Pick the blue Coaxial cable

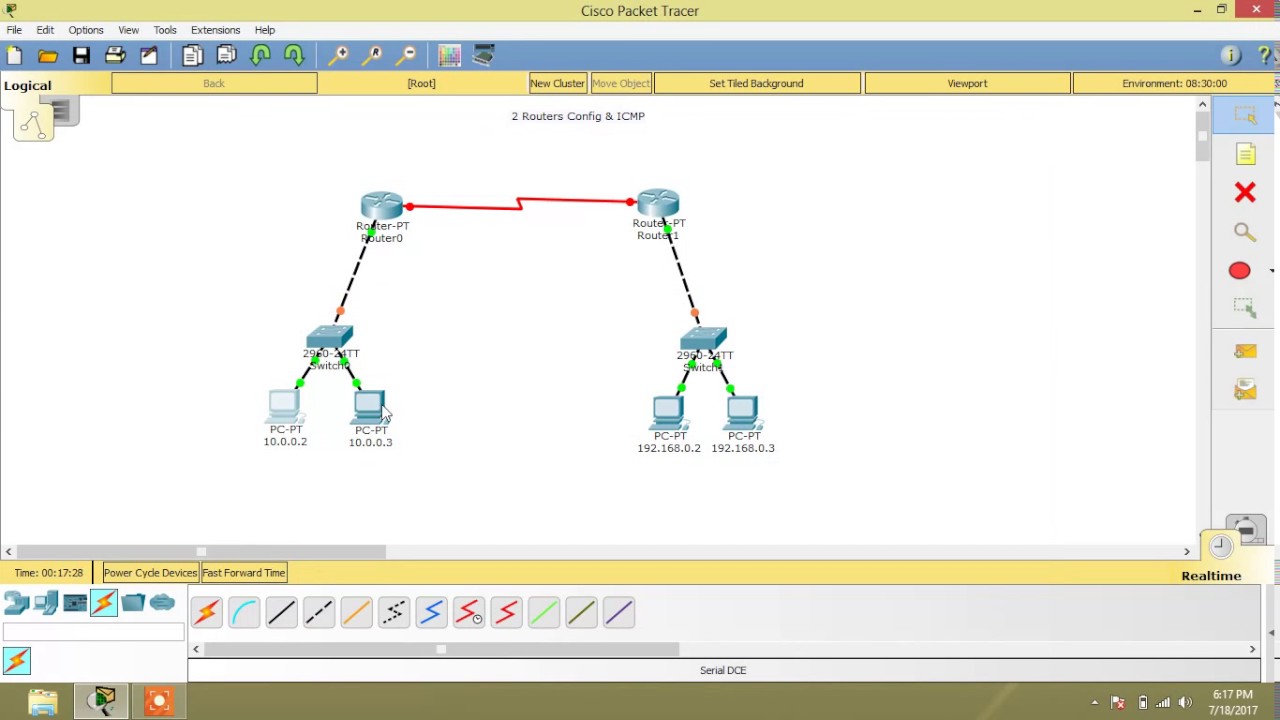pos(431,612)
